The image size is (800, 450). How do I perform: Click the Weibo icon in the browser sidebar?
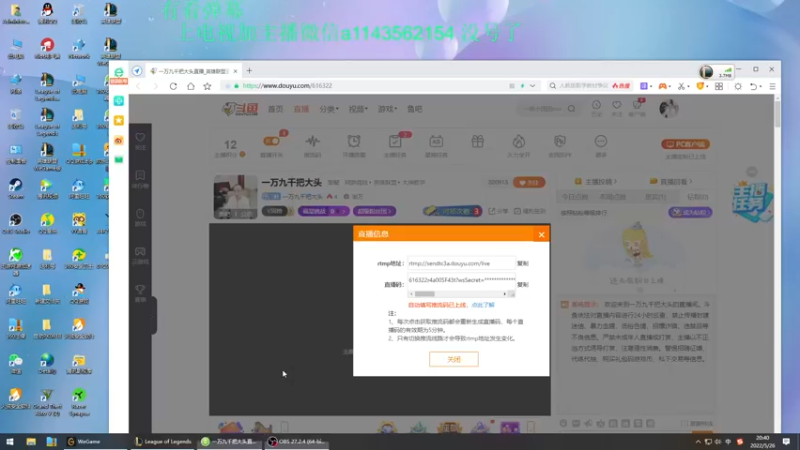119,140
